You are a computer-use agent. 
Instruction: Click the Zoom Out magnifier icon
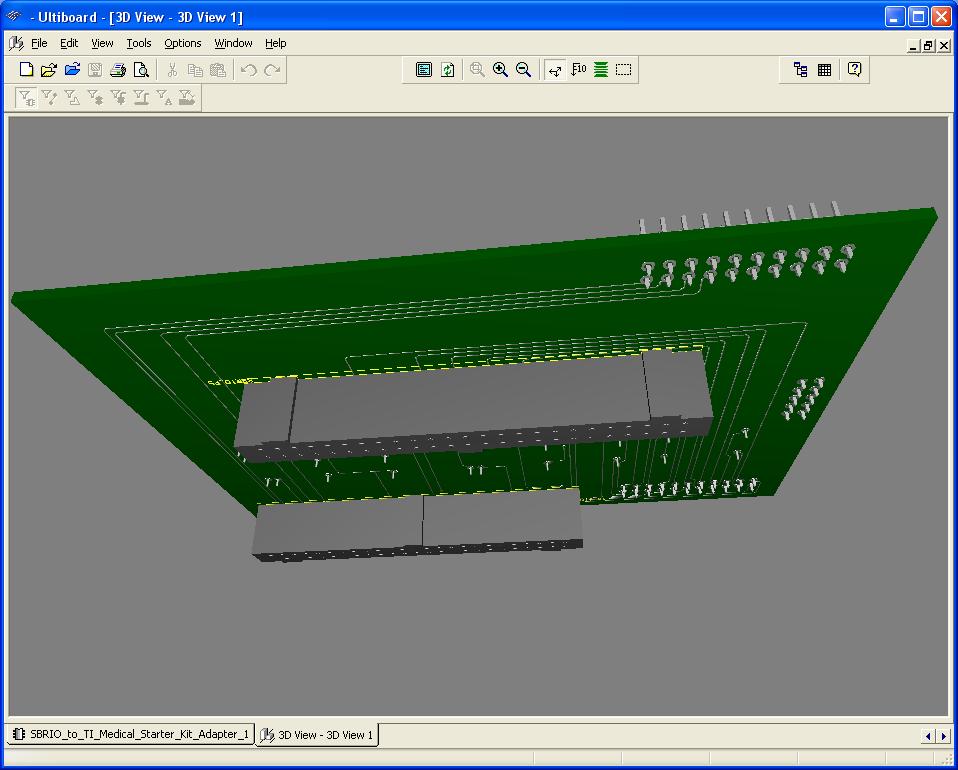tap(523, 70)
